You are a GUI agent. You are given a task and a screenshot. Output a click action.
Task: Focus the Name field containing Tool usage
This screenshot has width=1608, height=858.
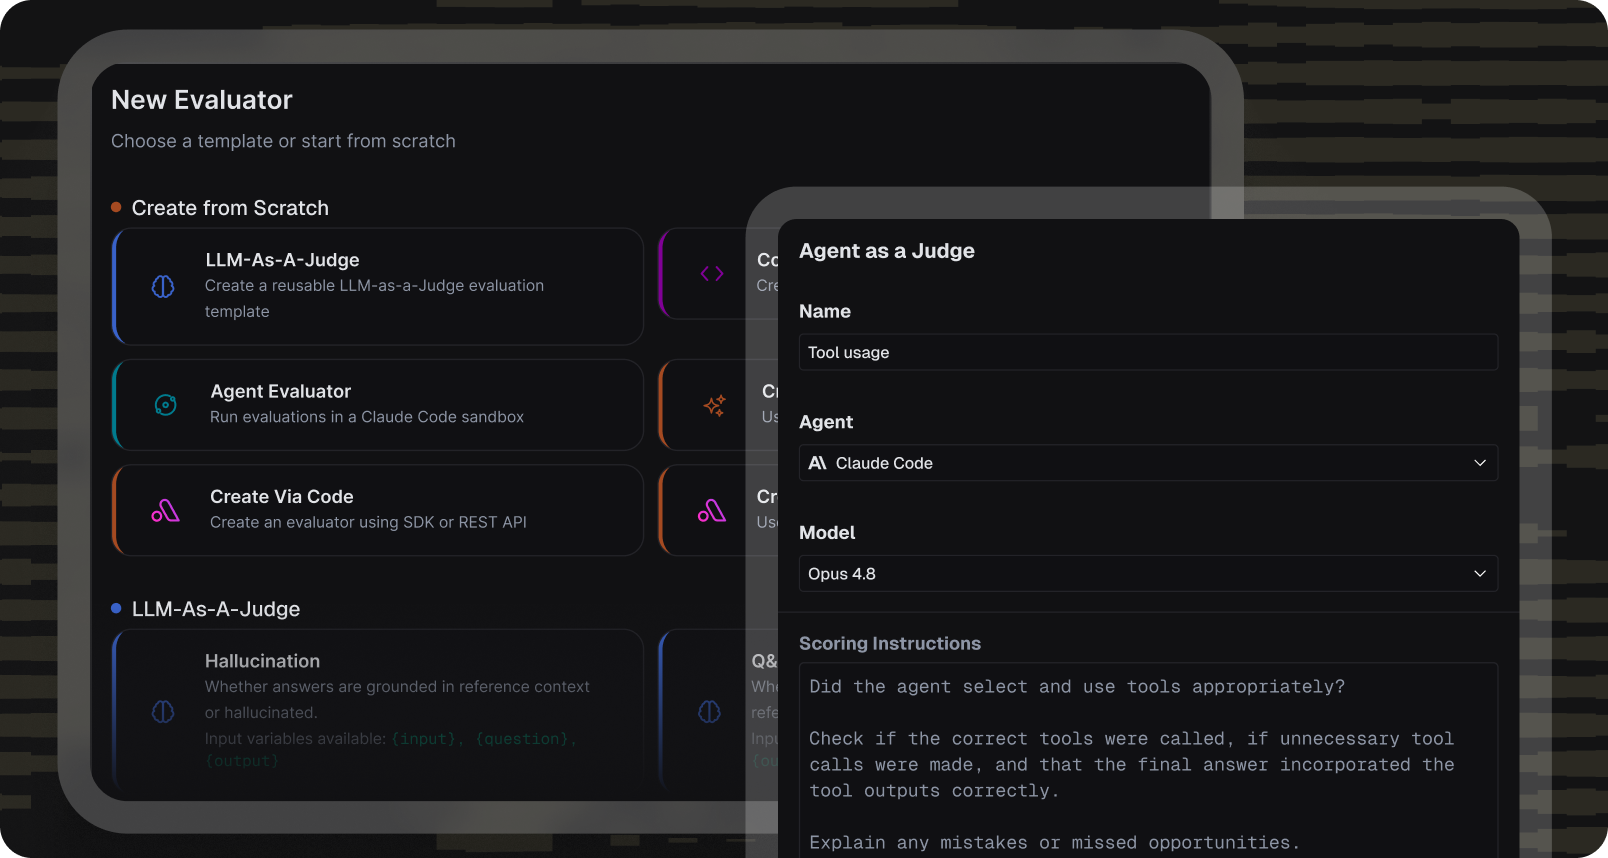tap(1148, 352)
